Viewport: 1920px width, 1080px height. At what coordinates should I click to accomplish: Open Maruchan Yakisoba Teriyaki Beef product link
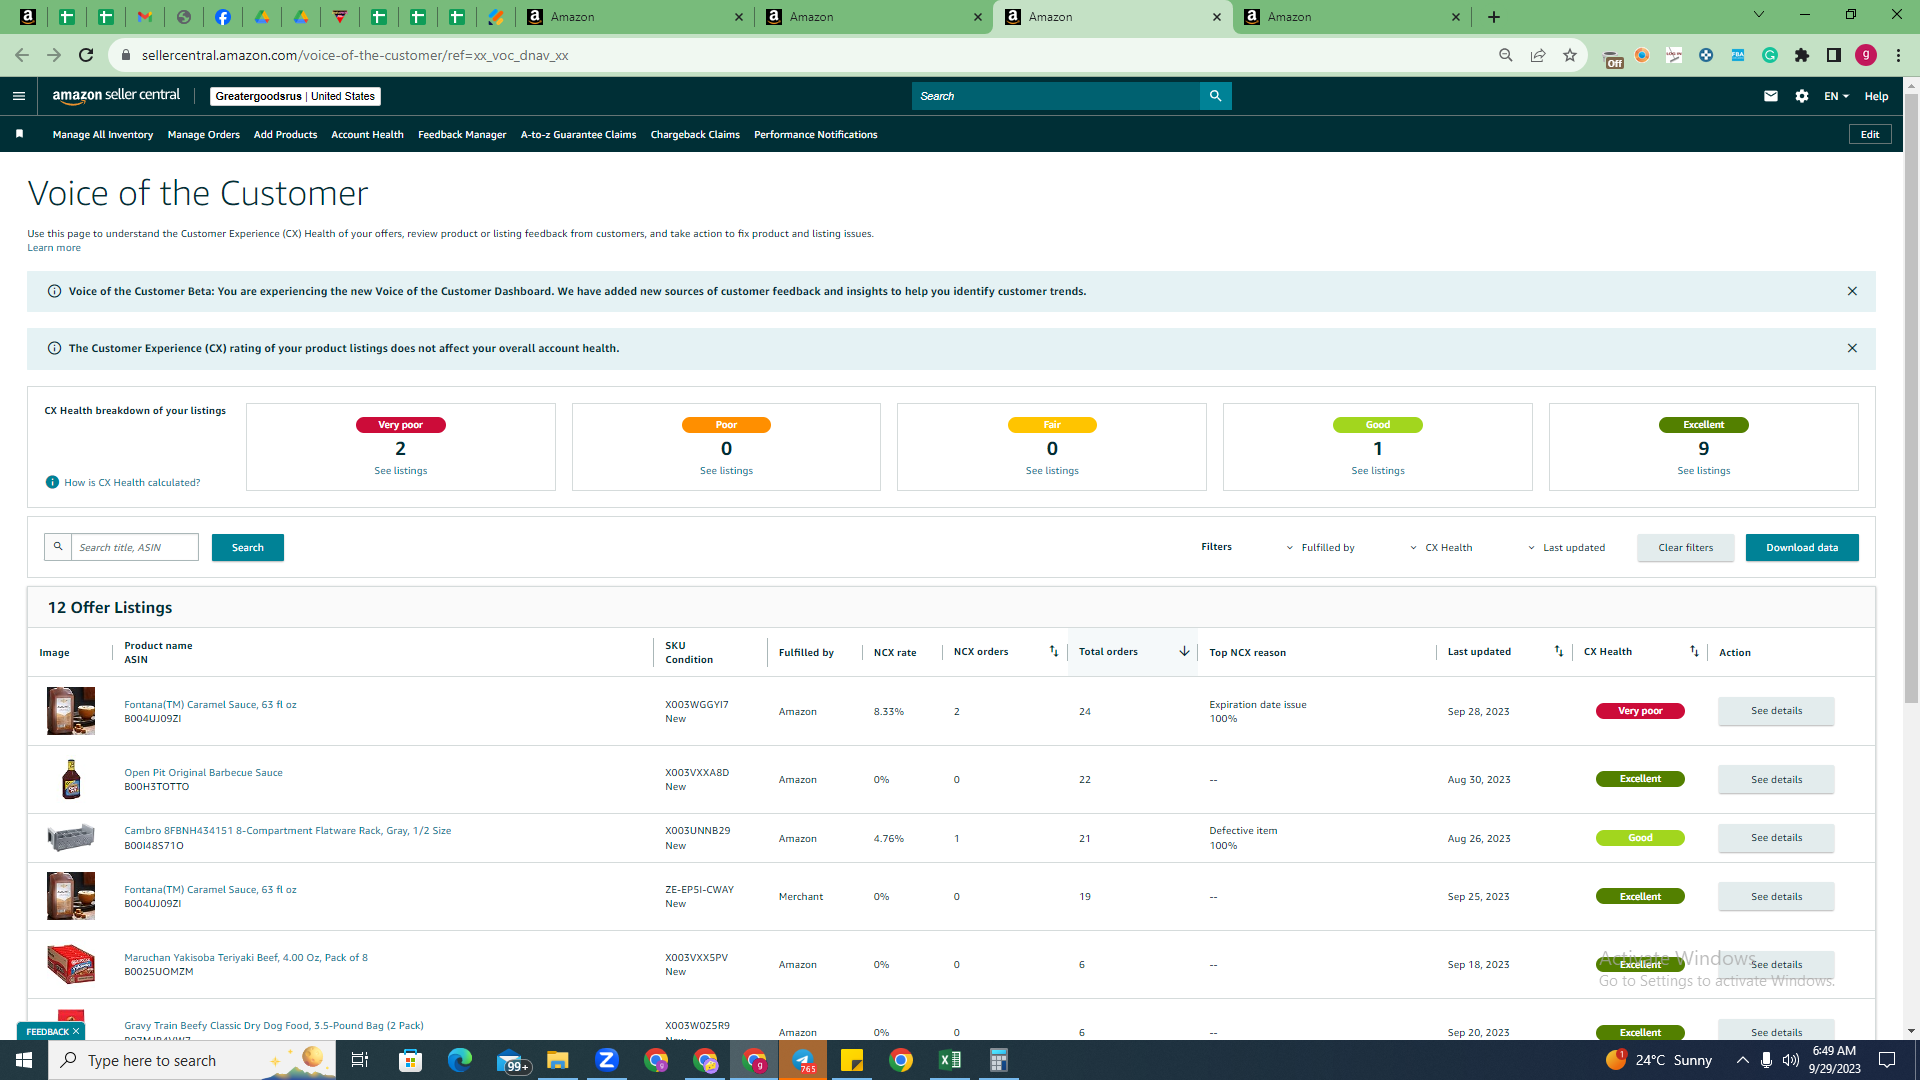tap(246, 957)
